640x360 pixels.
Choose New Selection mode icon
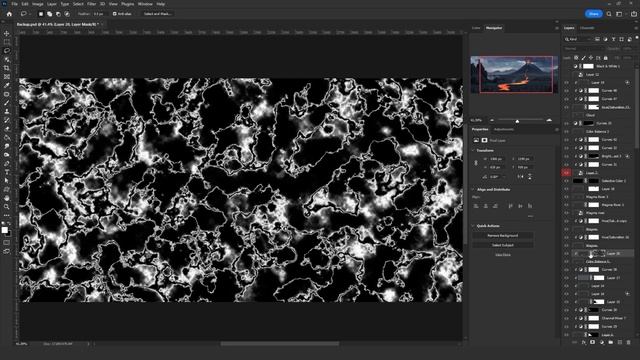[40, 14]
